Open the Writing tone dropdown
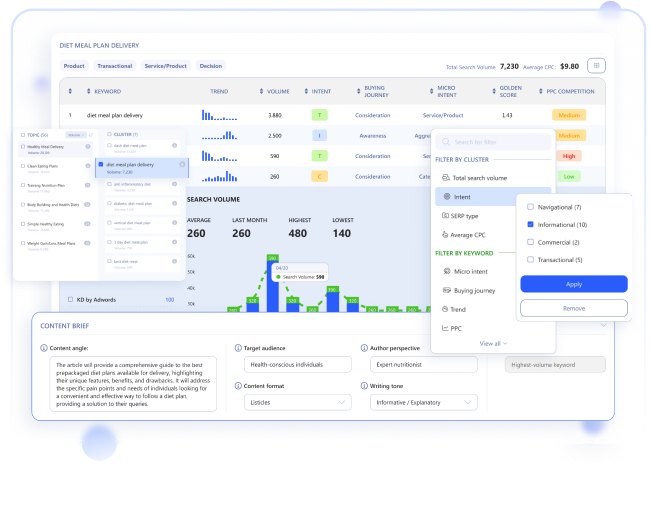This screenshot has height=509, width=650. coord(424,402)
